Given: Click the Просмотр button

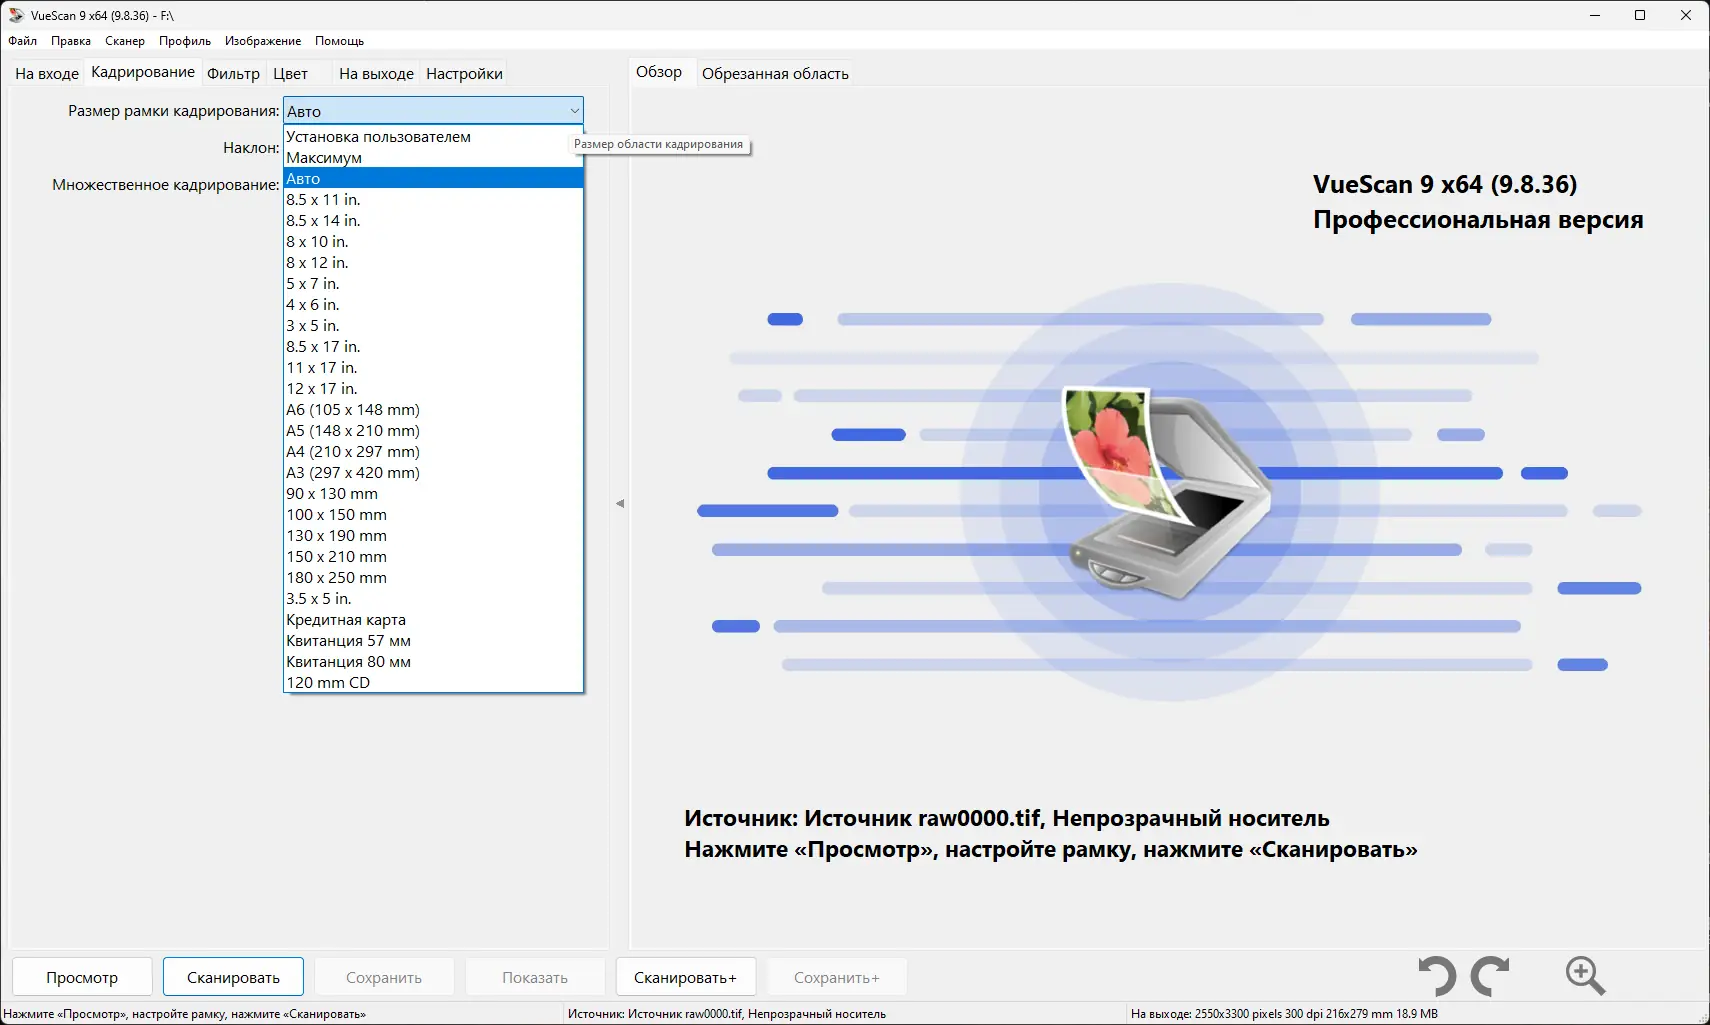Looking at the screenshot, I should pos(82,977).
